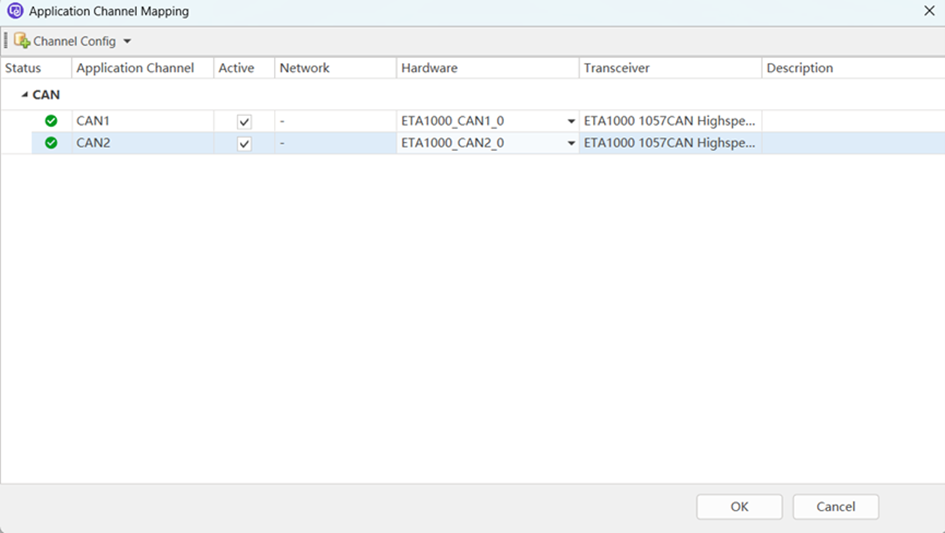Uncheck the Active checkbox for CAN1
945x533 pixels.
tap(244, 122)
